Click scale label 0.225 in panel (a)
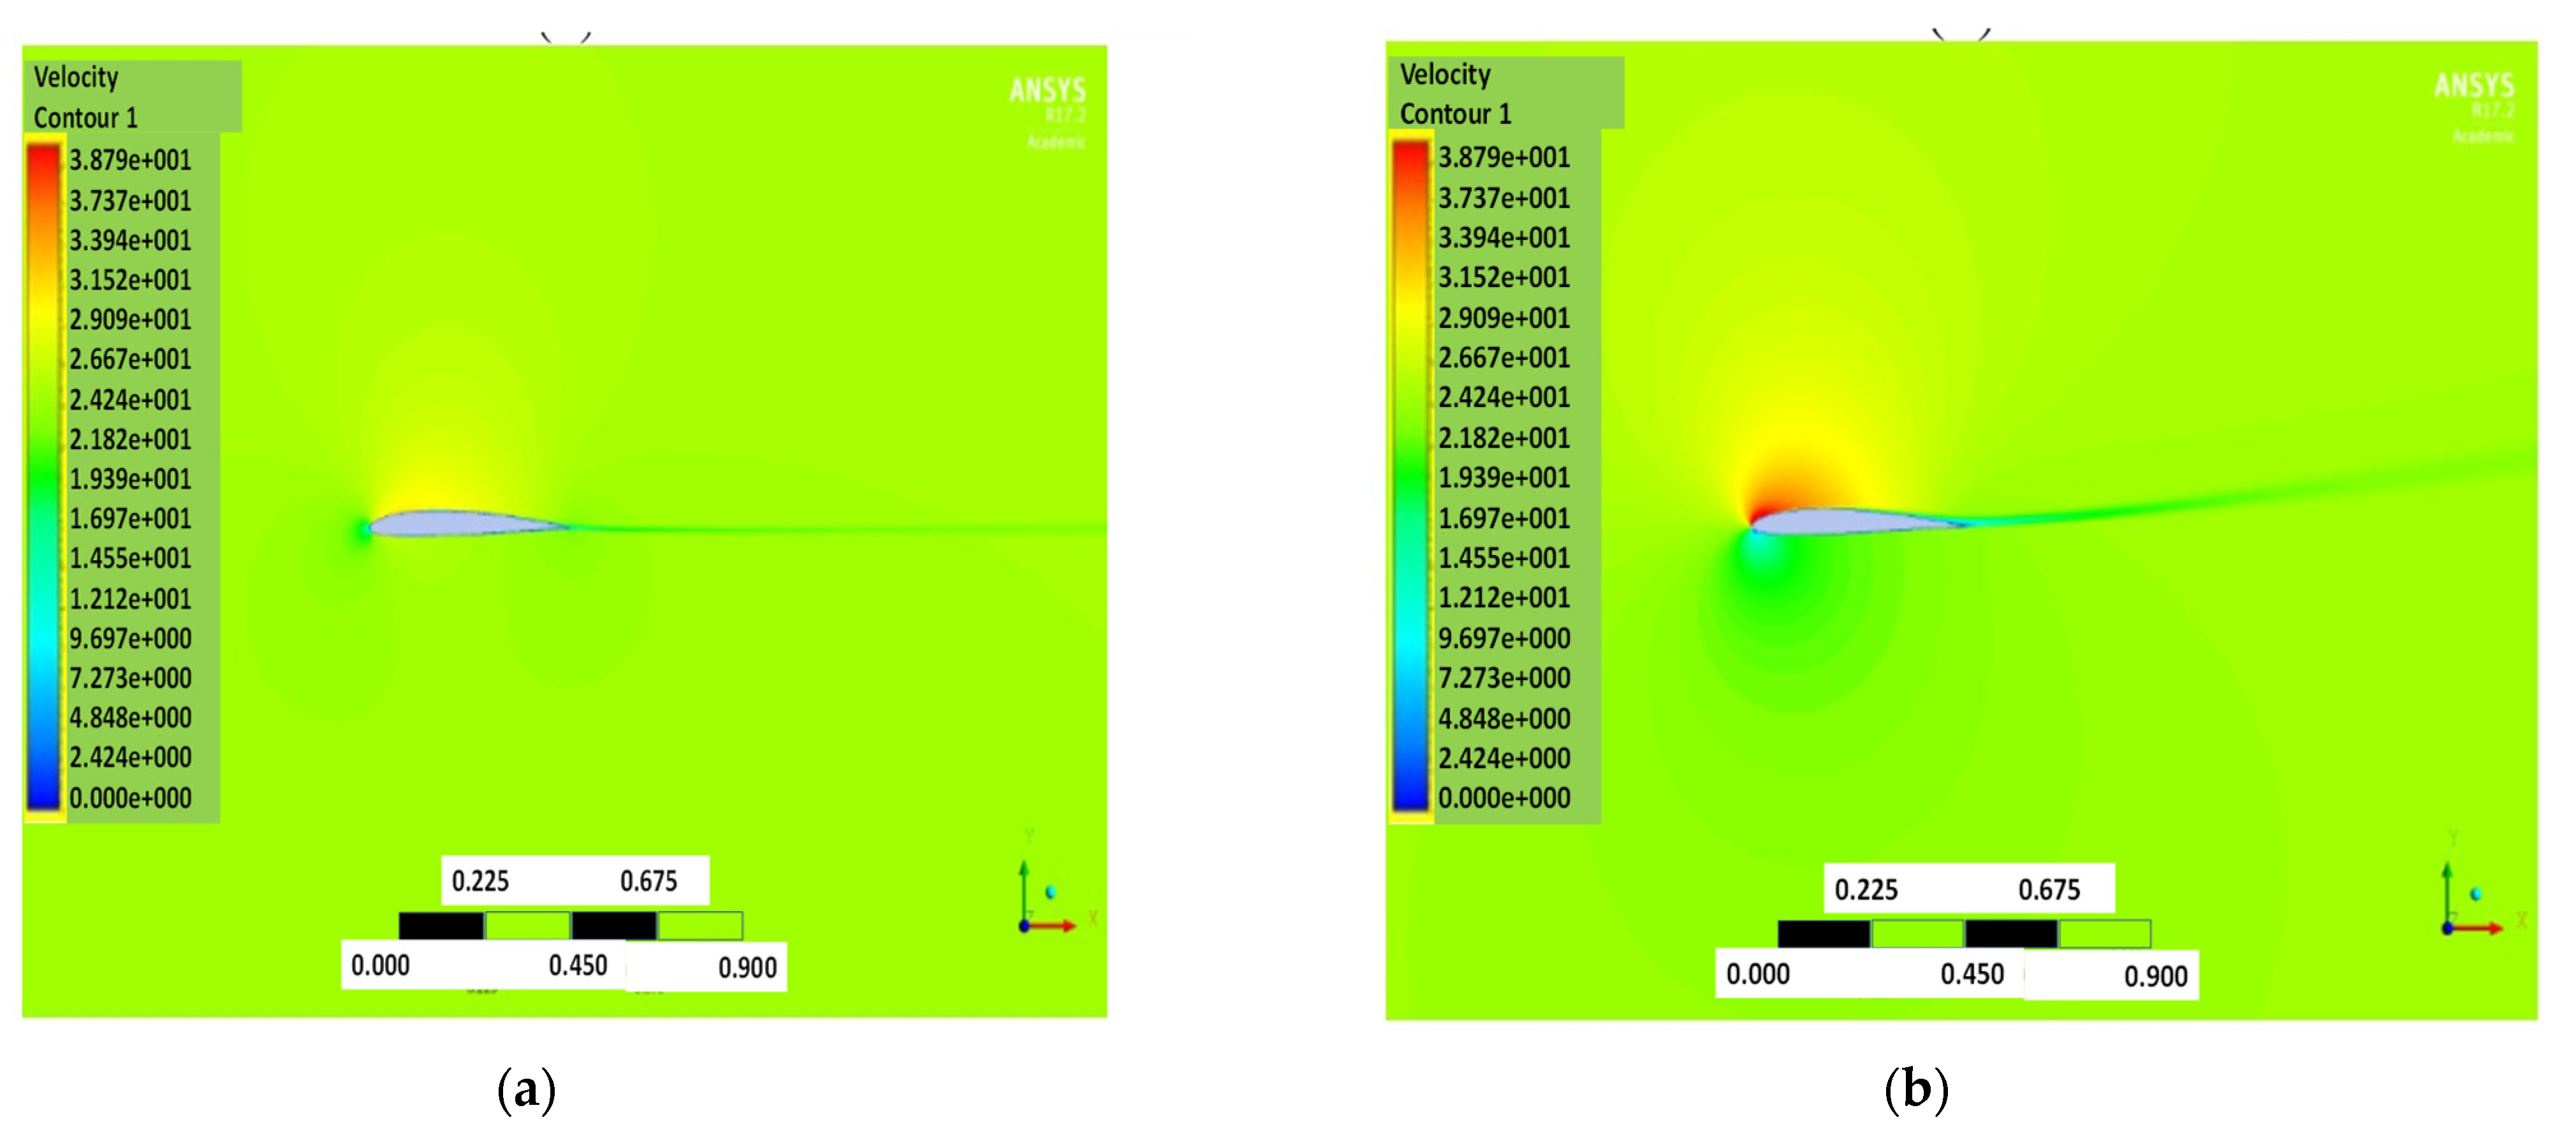Screen dimensions: 2576x1138 [x=480, y=881]
